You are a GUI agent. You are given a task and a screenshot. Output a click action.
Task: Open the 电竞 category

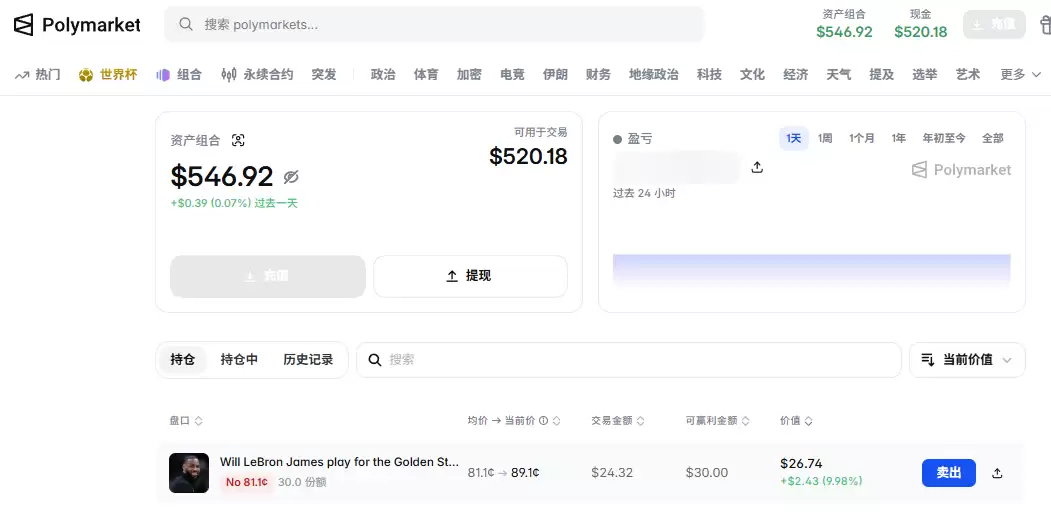tap(512, 74)
